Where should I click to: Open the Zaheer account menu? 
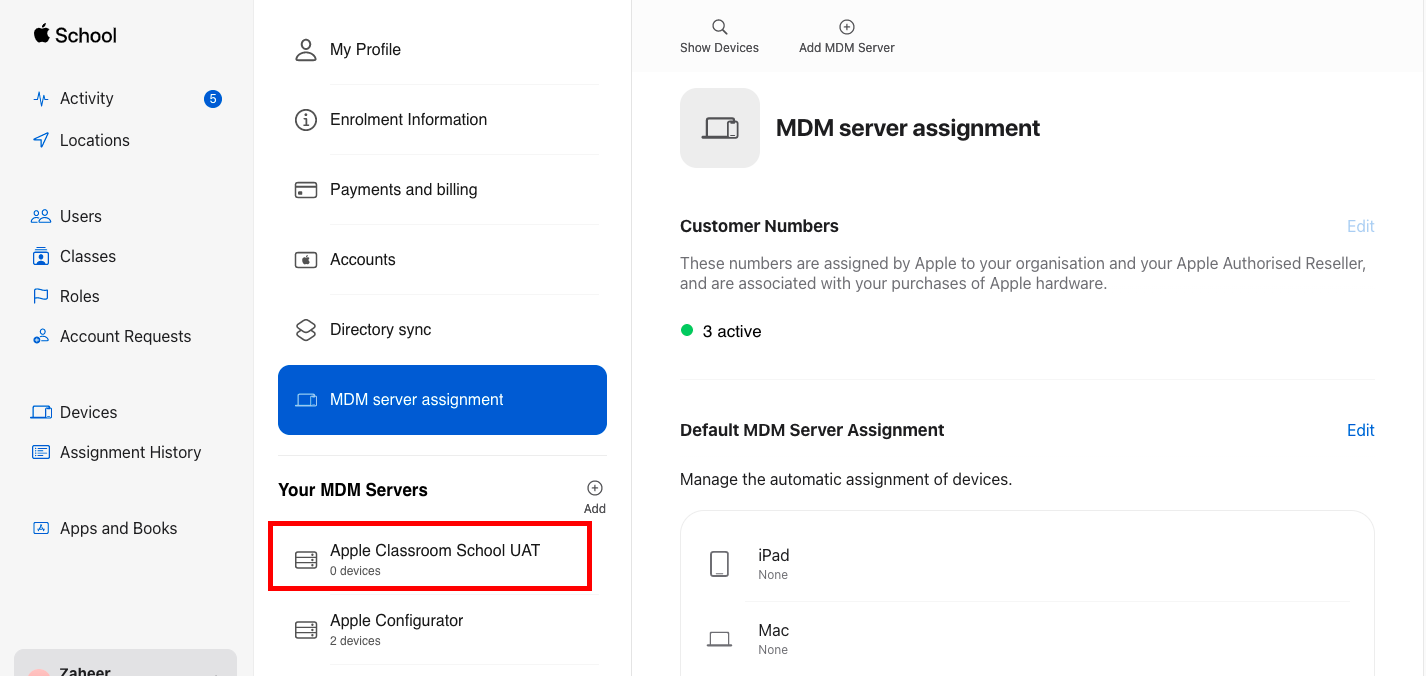pos(125,663)
